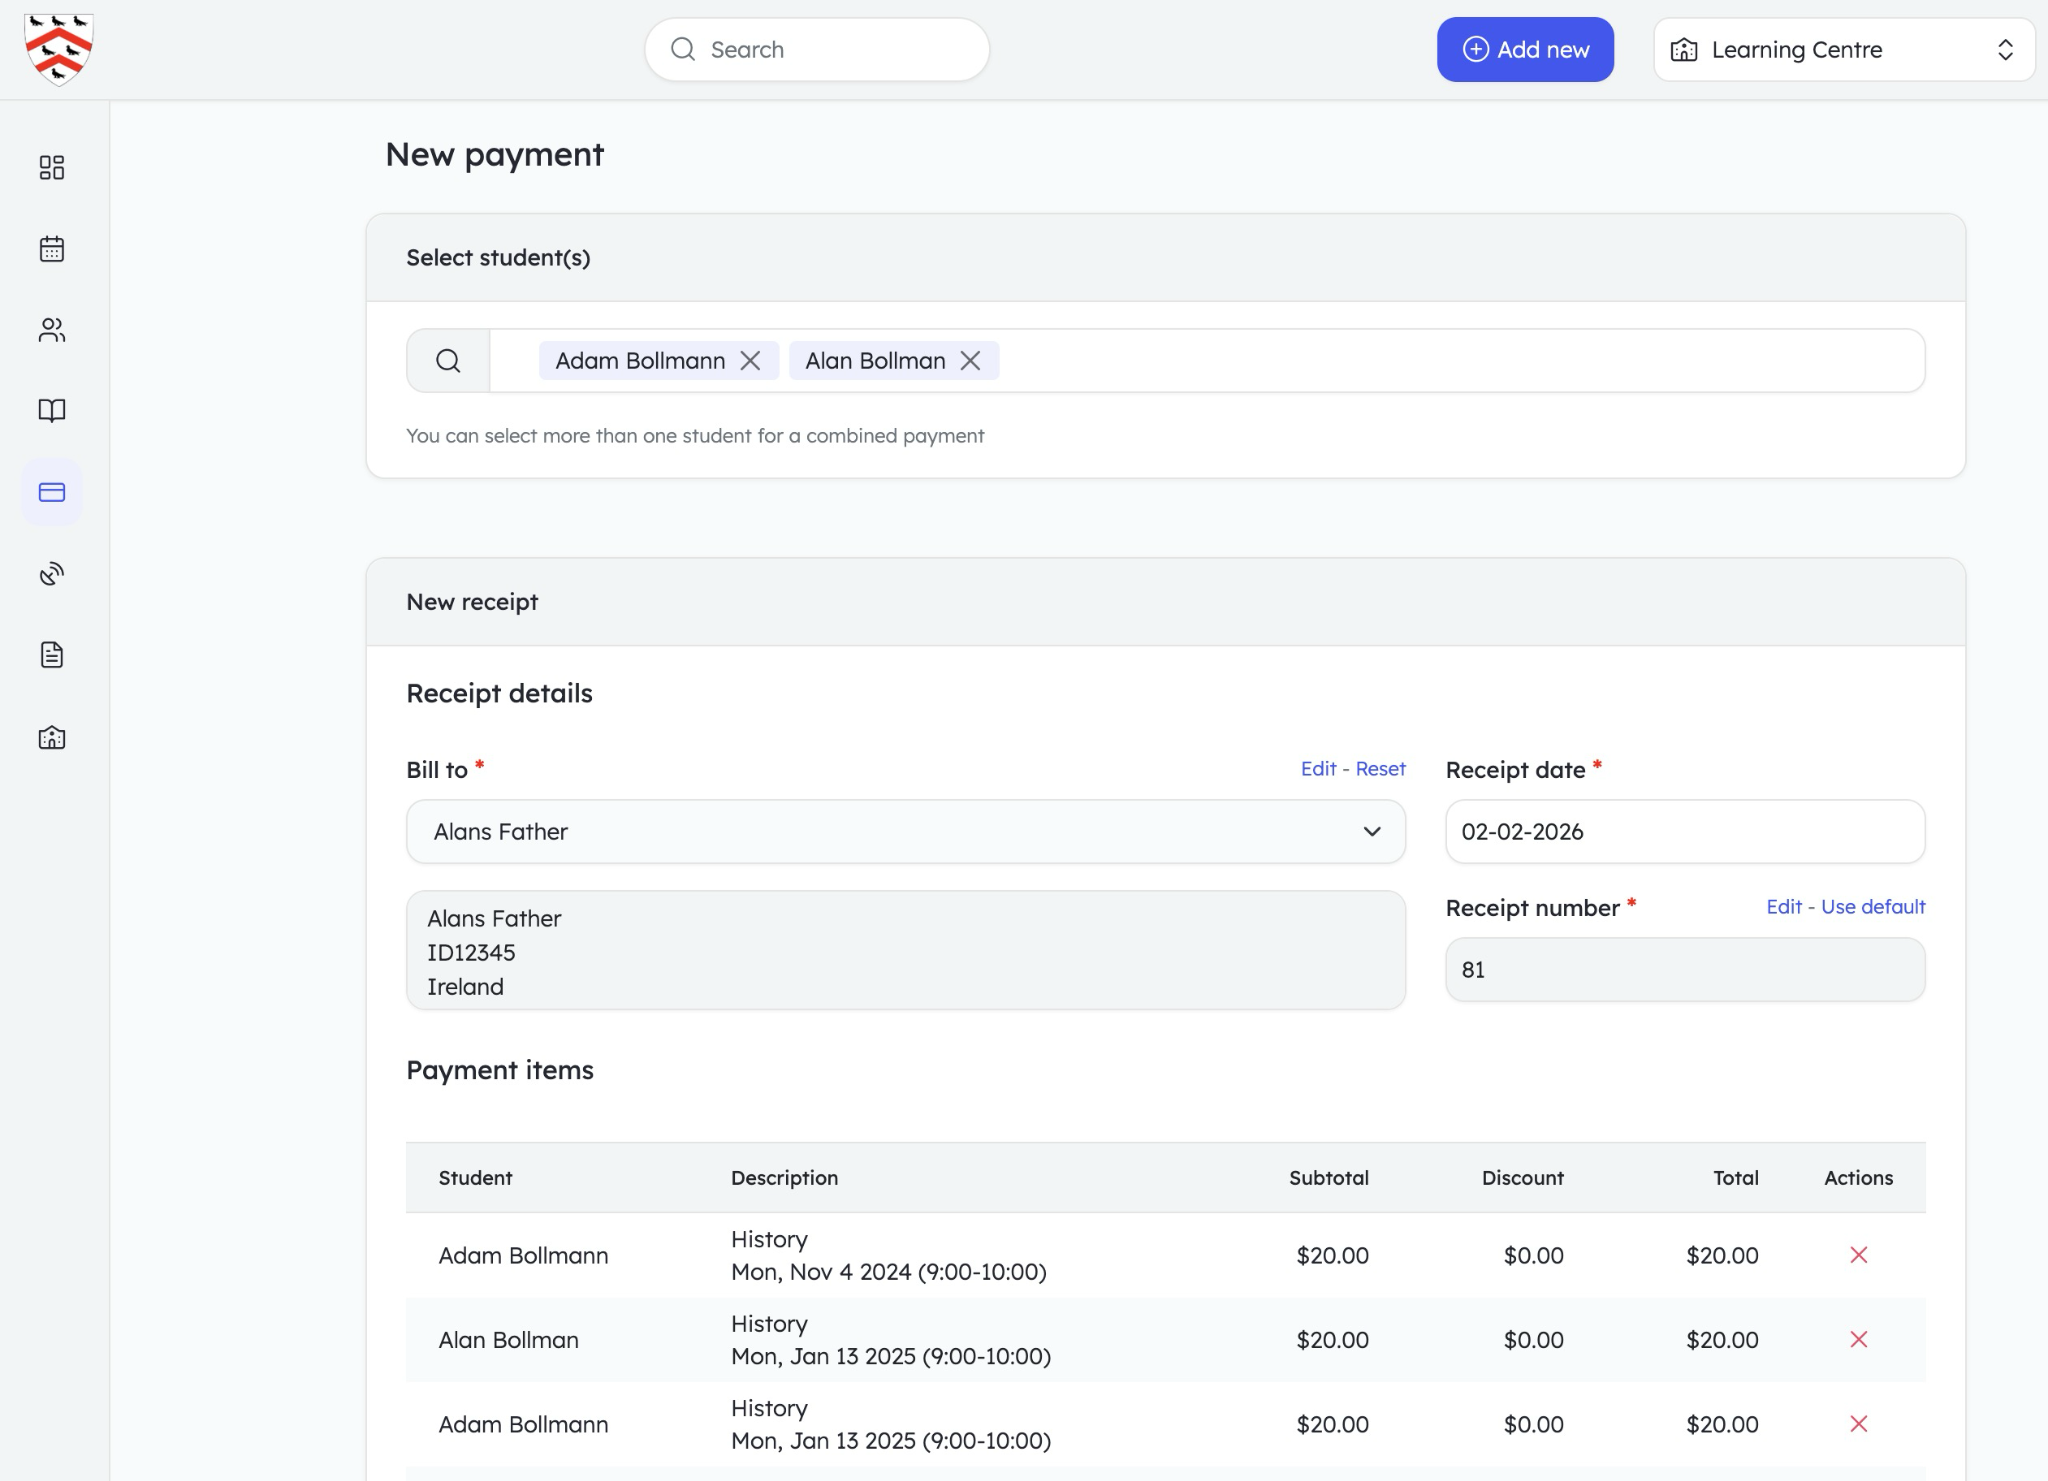Click the Use default receipt number link
This screenshot has width=2048, height=1481.
[x=1874, y=907]
